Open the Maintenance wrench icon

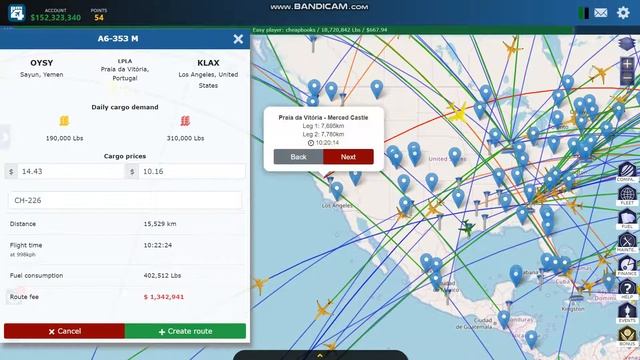pyautogui.click(x=627, y=242)
